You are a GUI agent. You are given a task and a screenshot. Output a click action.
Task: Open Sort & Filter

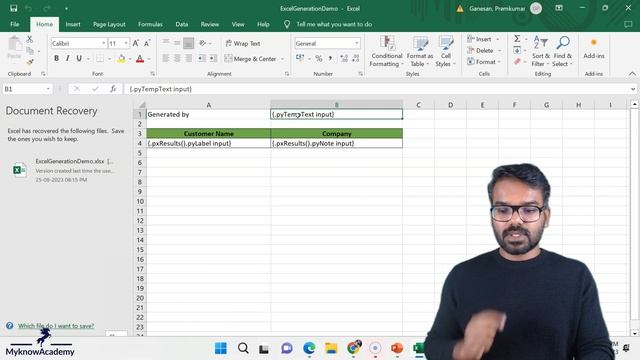[x=540, y=51]
